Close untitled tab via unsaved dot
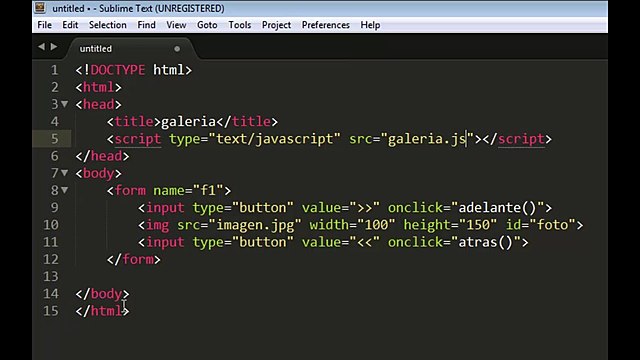The height and width of the screenshot is (360, 640). pos(177,49)
